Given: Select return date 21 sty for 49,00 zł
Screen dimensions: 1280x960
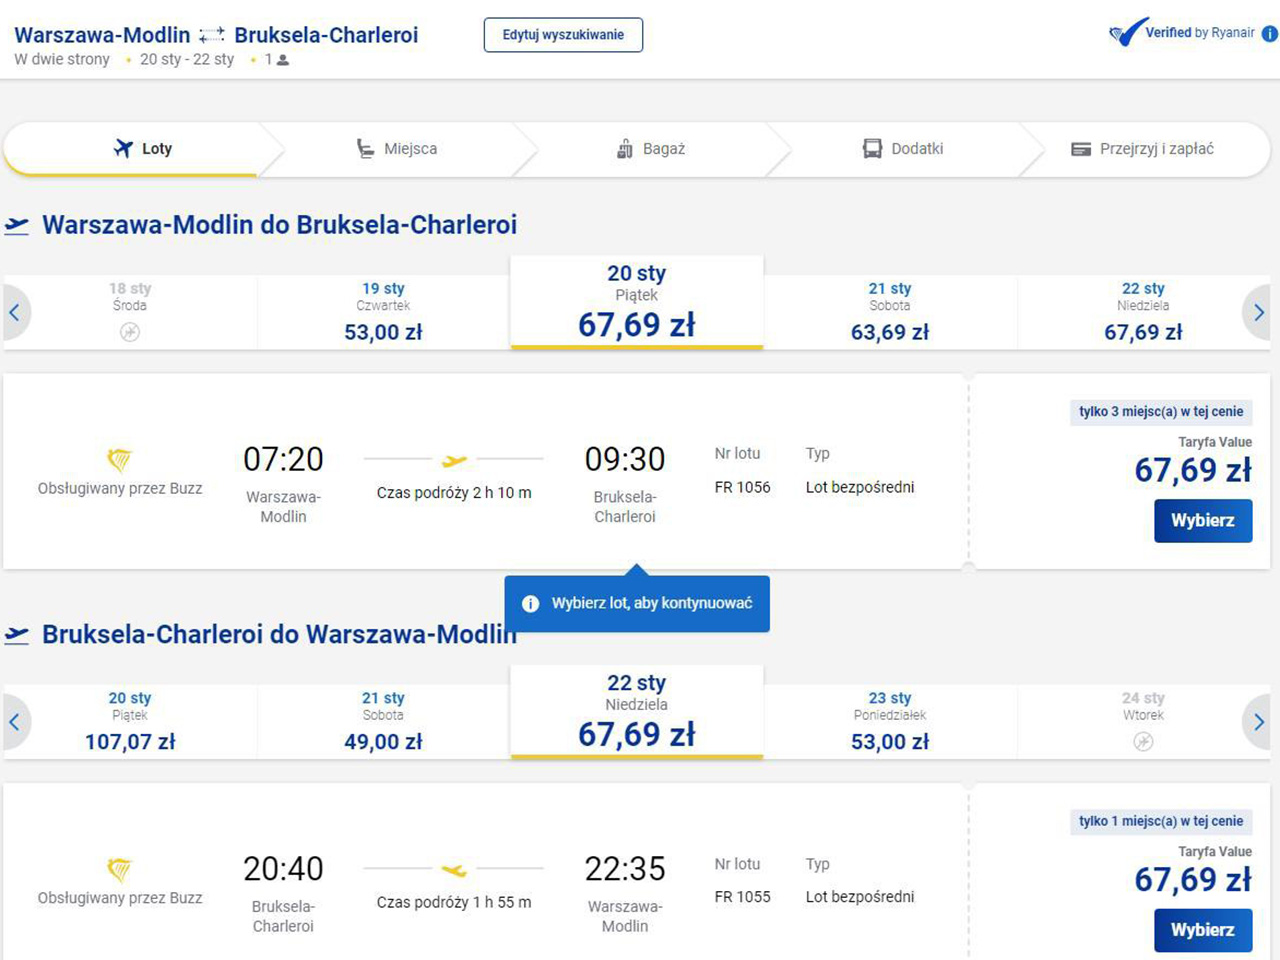Looking at the screenshot, I should point(383,722).
